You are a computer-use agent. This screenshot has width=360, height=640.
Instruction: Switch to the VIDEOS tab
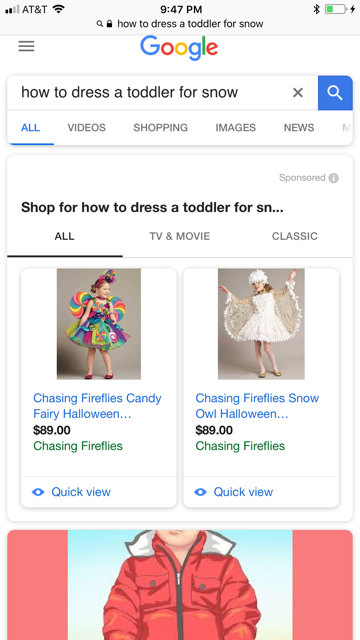pyautogui.click(x=87, y=128)
